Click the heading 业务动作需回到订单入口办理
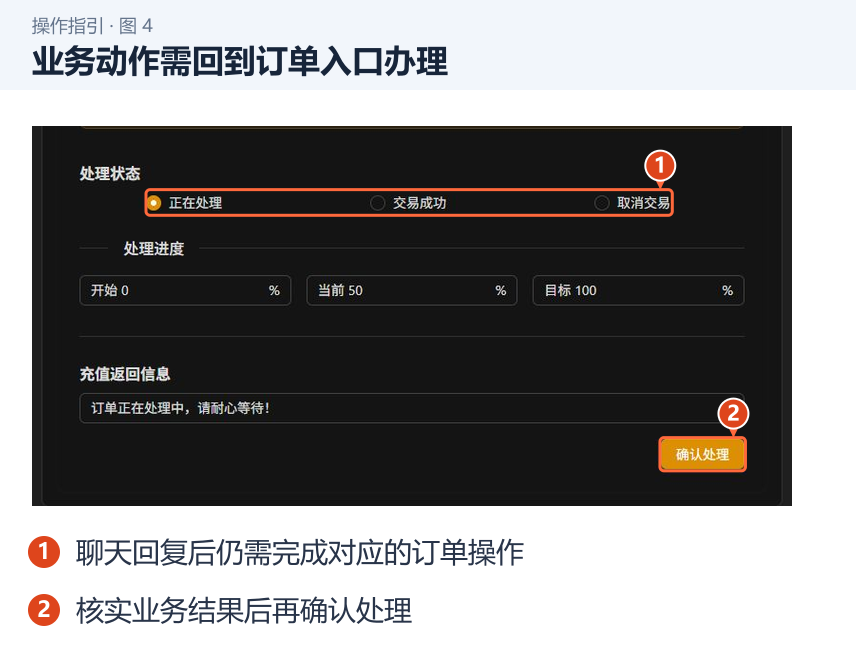 tap(240, 61)
